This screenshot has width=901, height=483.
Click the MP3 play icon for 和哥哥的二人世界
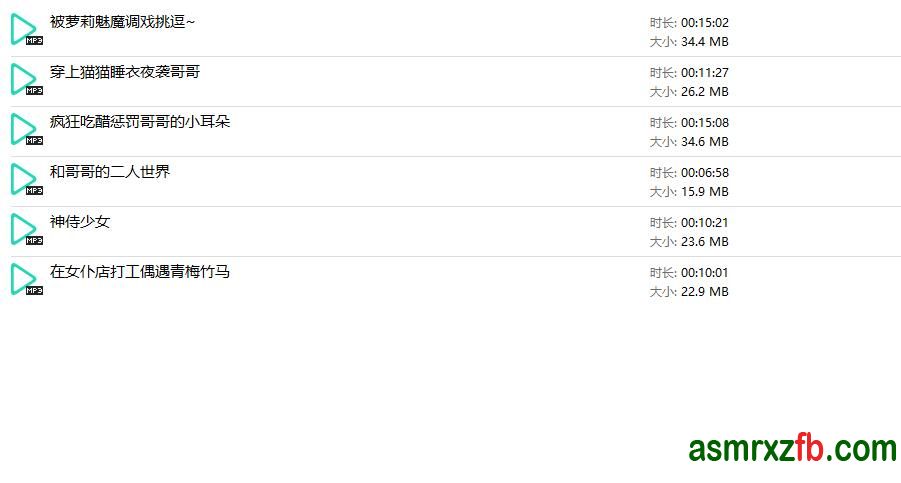(x=26, y=179)
